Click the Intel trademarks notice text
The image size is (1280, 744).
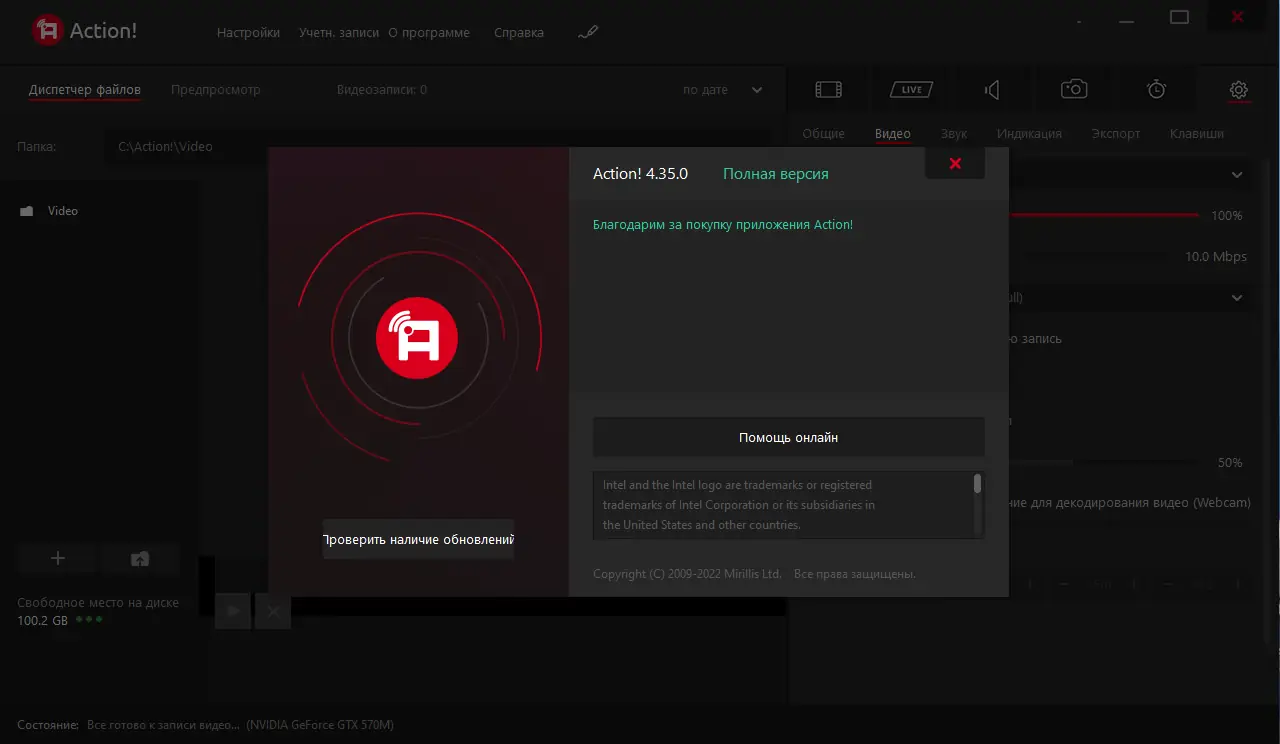(739, 505)
